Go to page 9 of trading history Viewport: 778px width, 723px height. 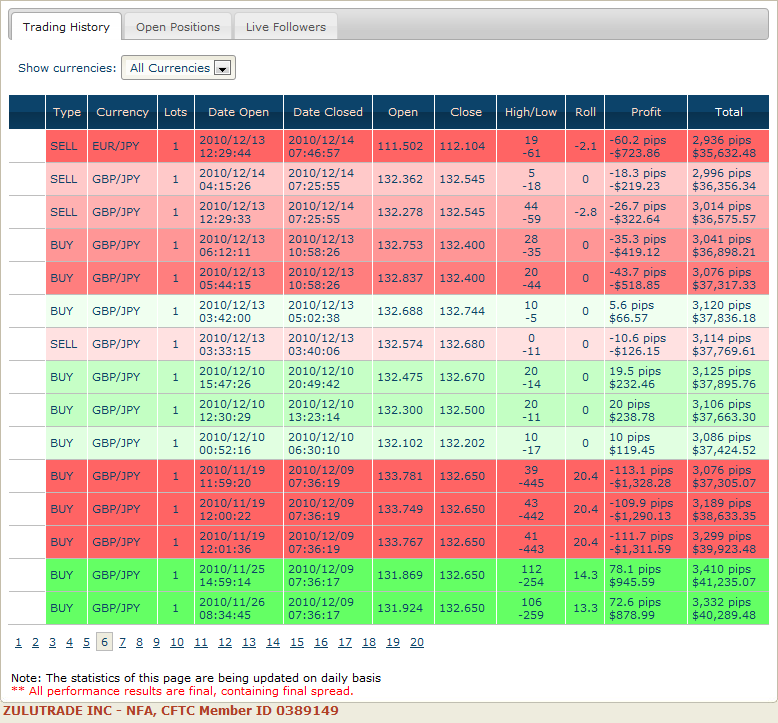(156, 642)
